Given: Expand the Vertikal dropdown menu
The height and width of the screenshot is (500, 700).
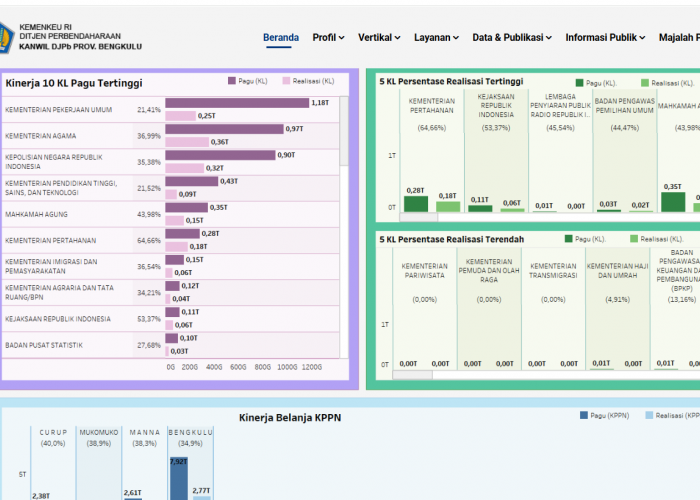Looking at the screenshot, I should coord(379,38).
